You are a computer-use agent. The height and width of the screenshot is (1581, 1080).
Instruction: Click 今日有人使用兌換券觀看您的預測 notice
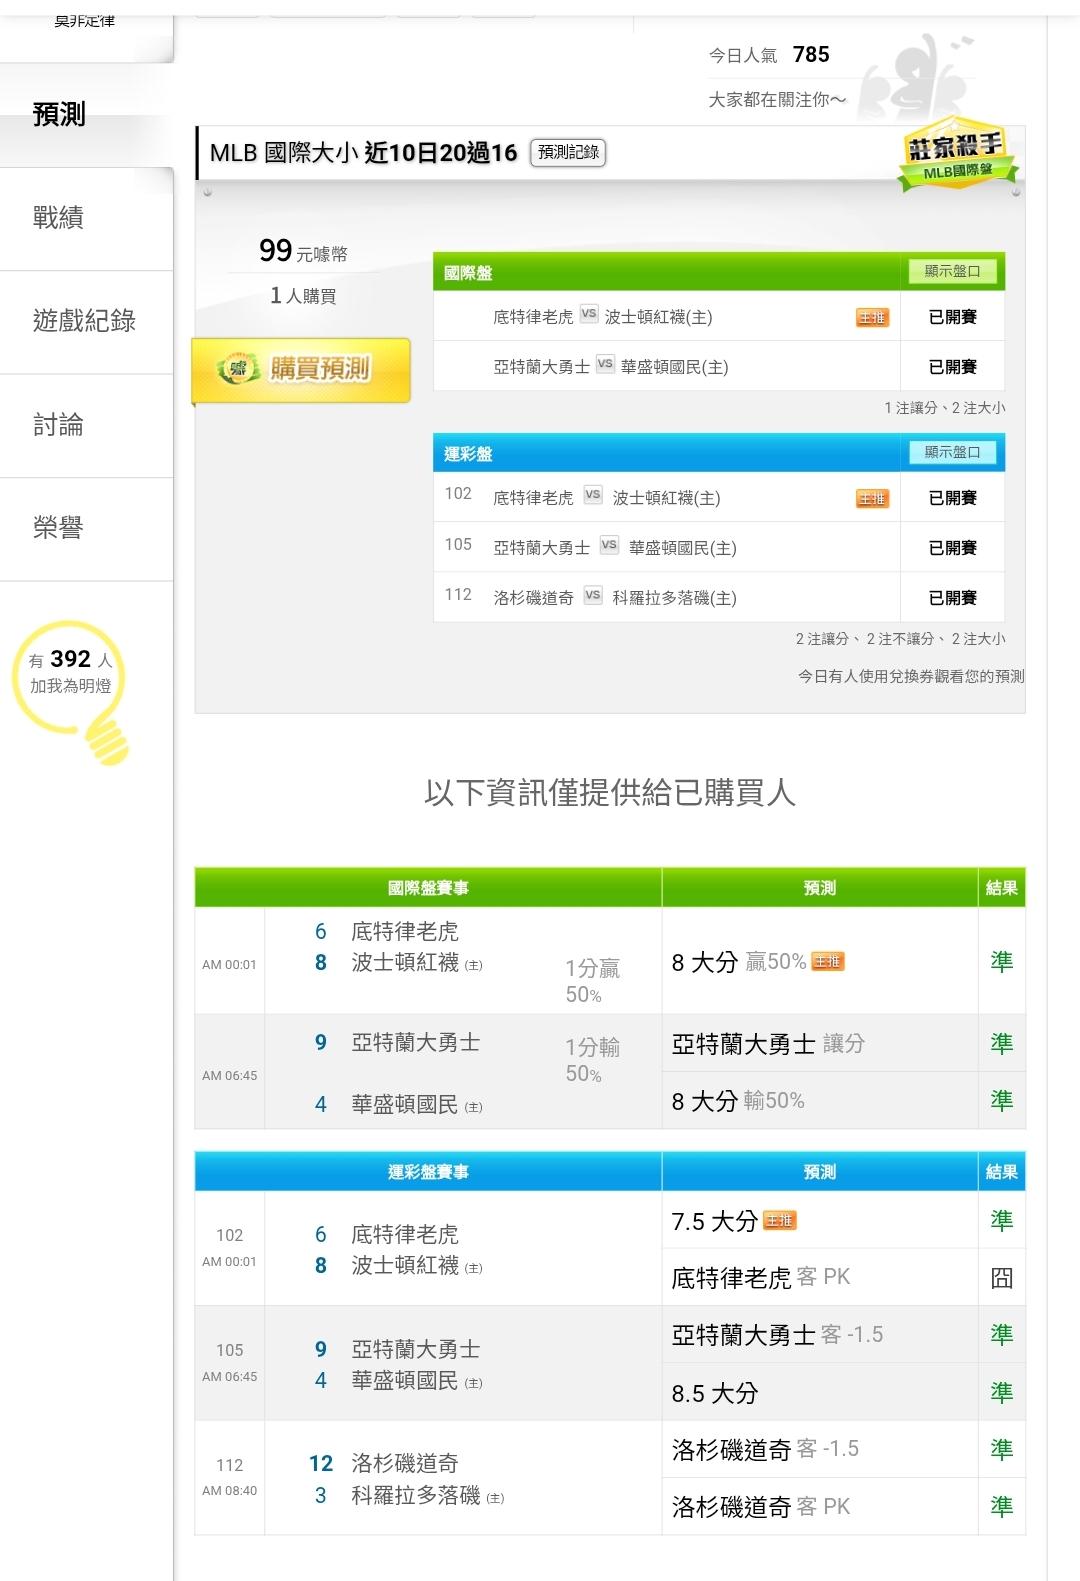coord(911,676)
